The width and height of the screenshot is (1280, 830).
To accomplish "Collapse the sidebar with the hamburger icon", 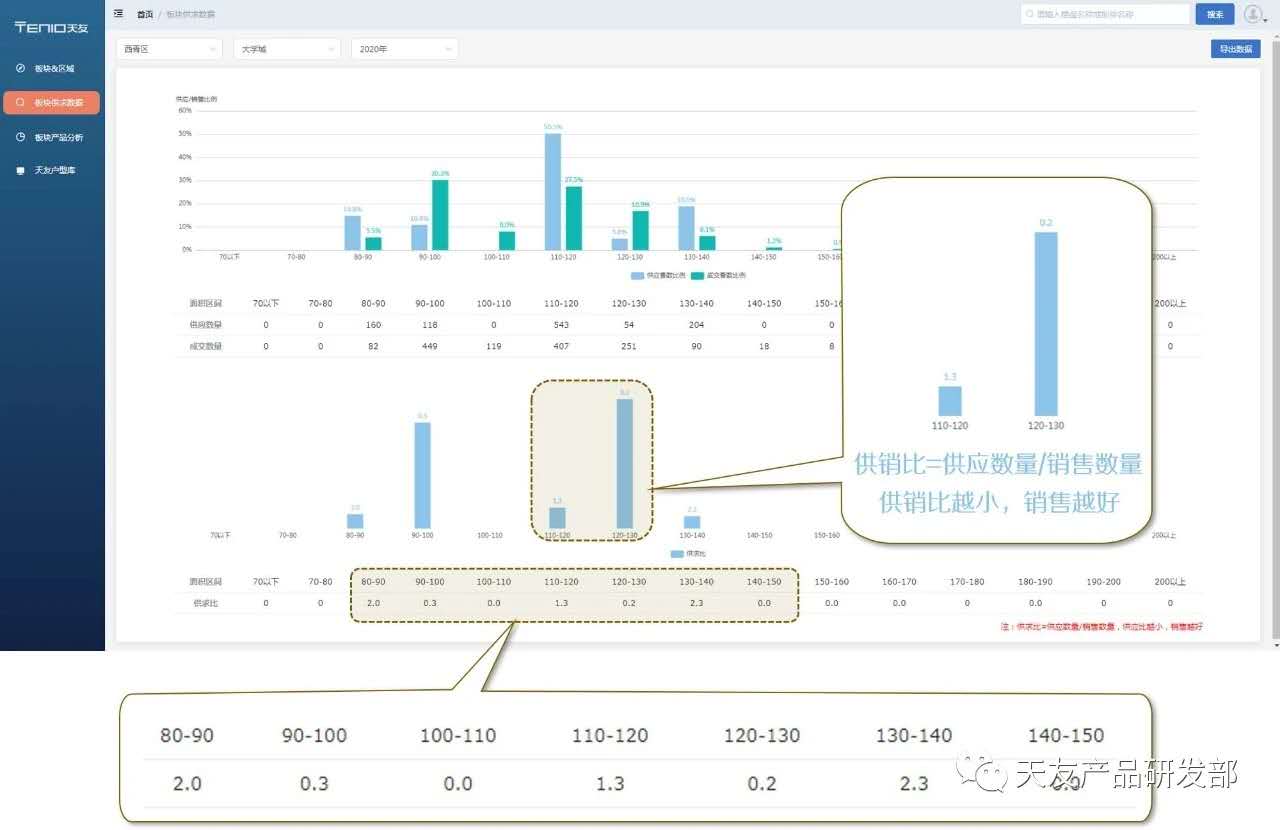I will pos(119,14).
